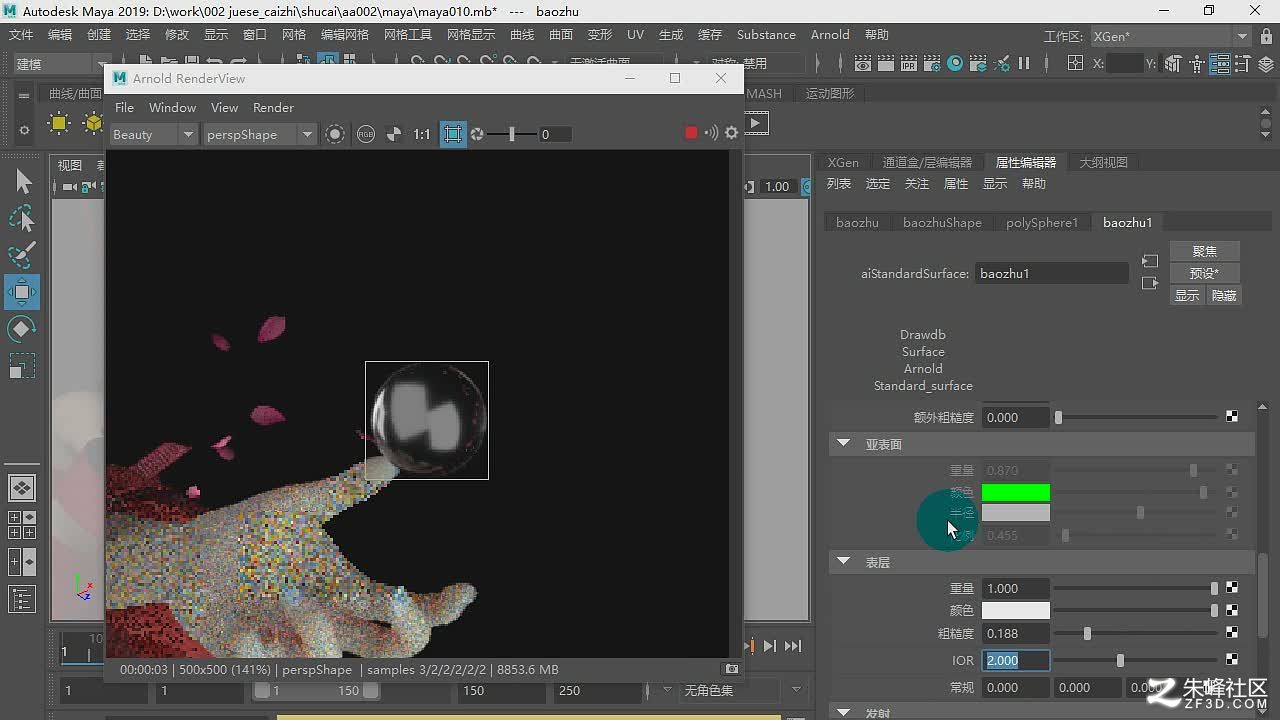Choose the Rotate tool in toolbox
Image resolution: width=1280 pixels, height=720 pixels.
pos(23,329)
